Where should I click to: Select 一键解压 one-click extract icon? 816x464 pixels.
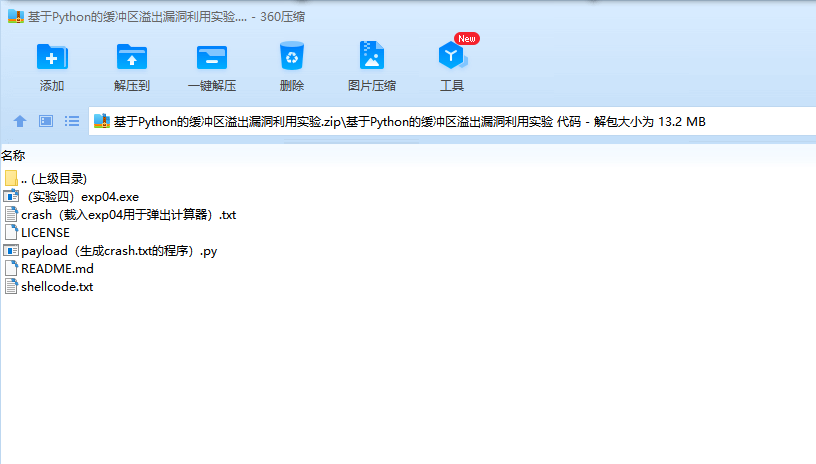click(212, 57)
